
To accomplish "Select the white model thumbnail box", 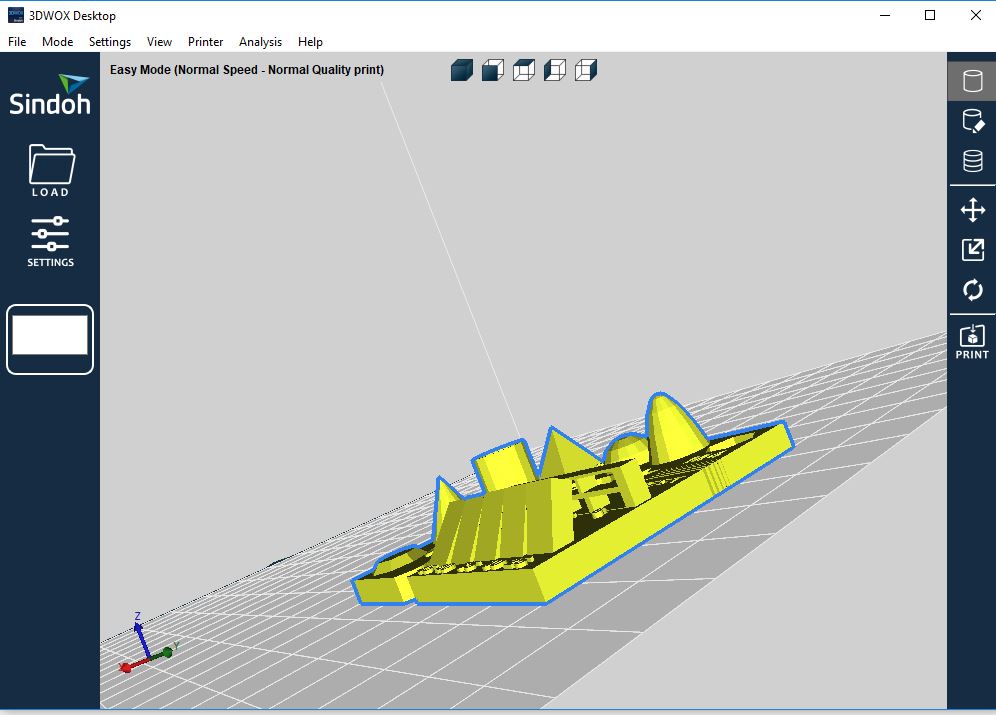I will (x=50, y=339).
